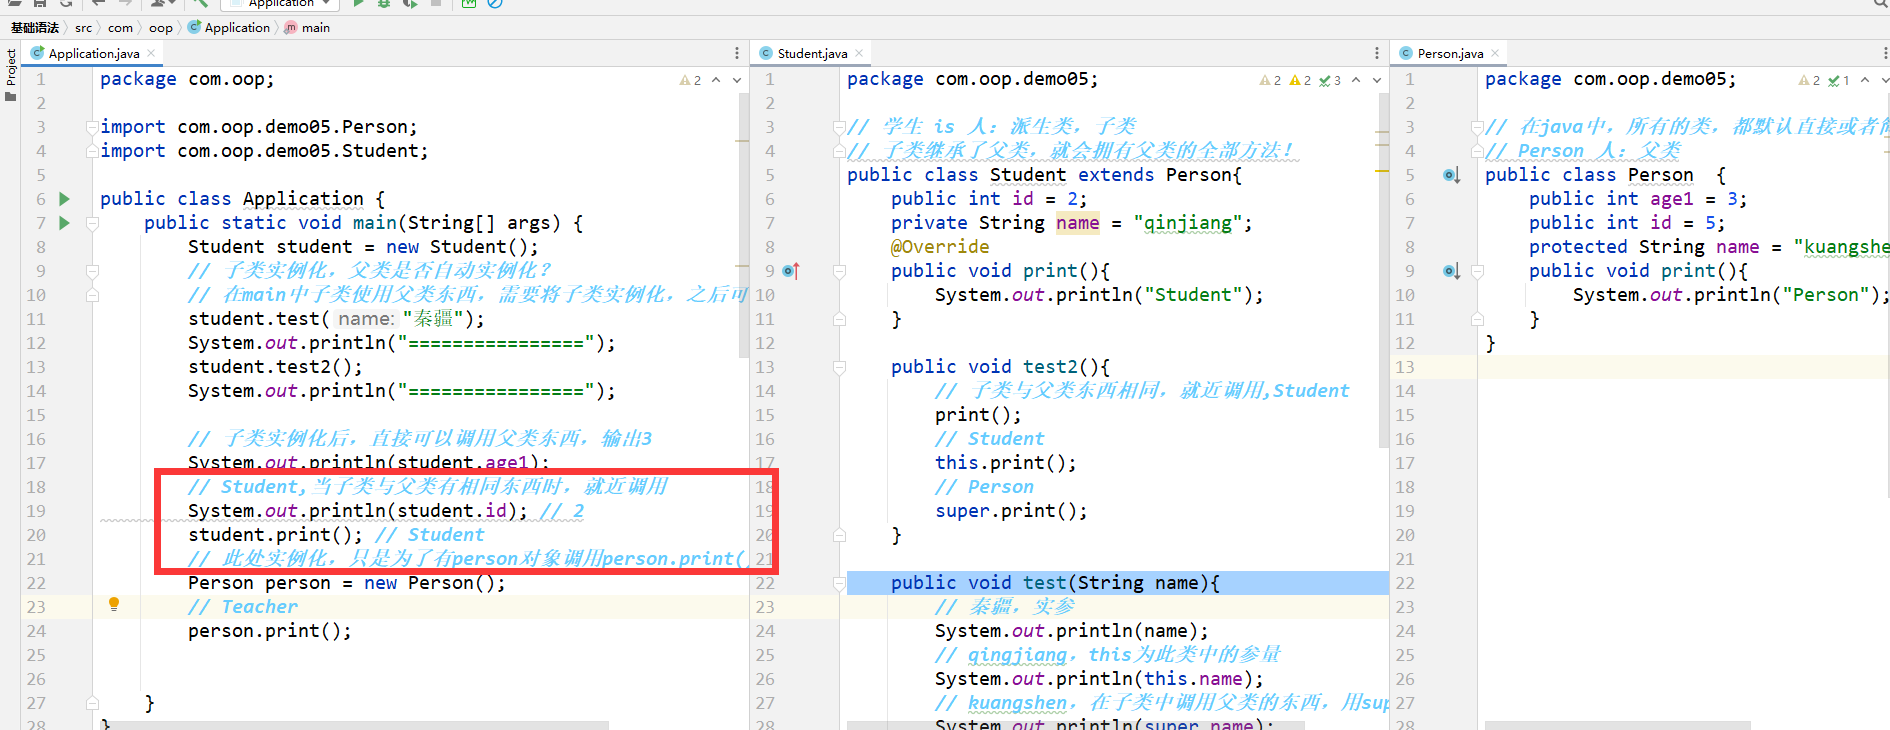The width and height of the screenshot is (1890, 730).
Task: Click 'public int age1 = 3;' in Person.java
Action: coord(1638,199)
